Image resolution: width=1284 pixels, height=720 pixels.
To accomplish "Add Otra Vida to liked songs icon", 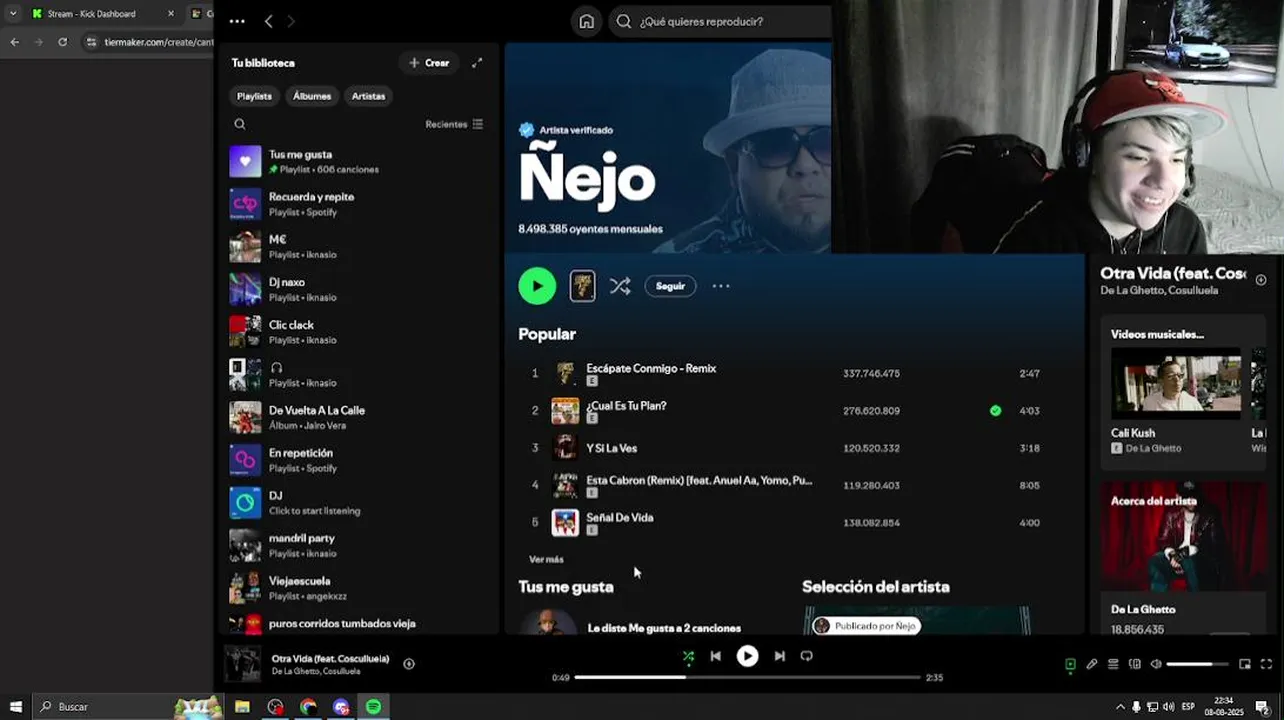I will coord(409,664).
